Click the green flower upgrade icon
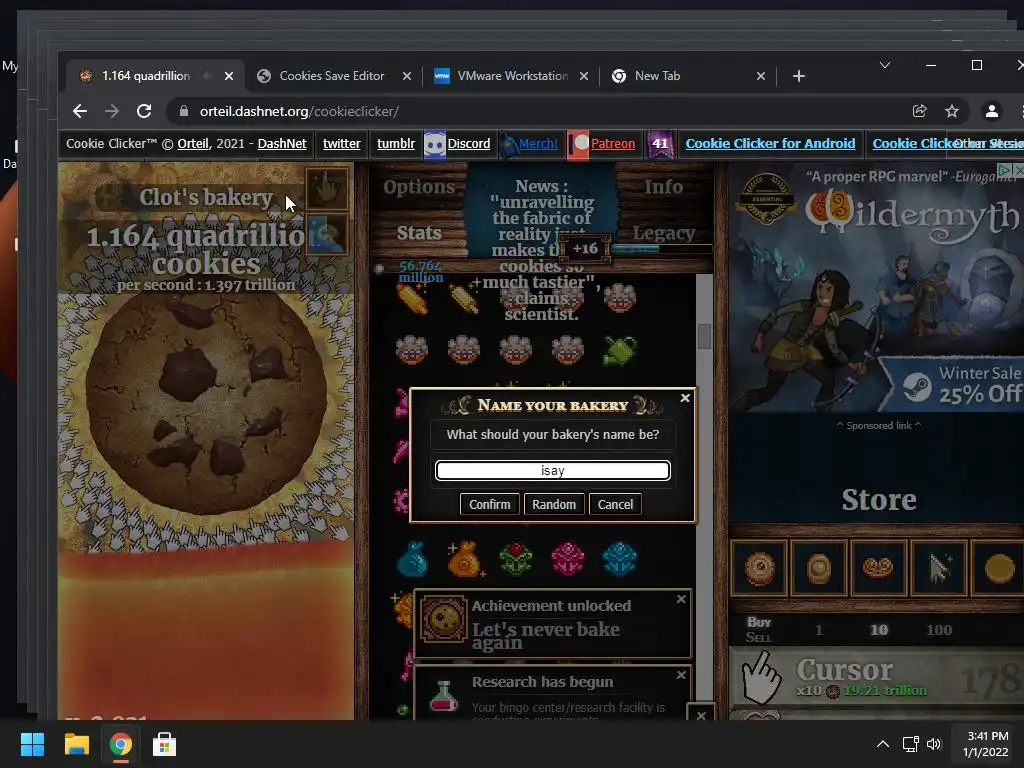 pyautogui.click(x=516, y=559)
